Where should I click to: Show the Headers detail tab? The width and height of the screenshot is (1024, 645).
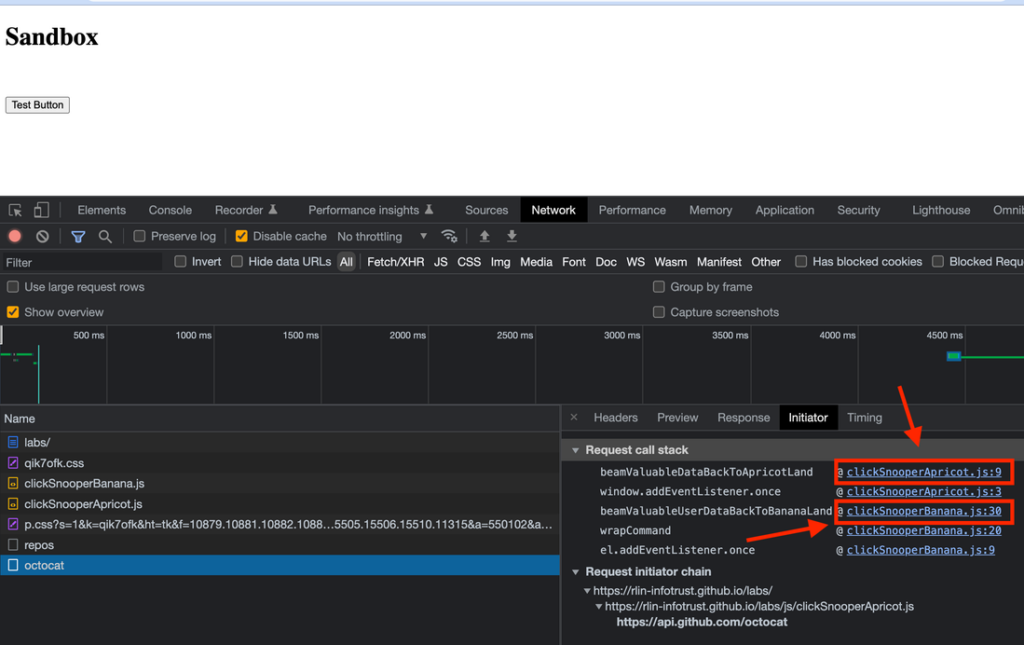pos(615,418)
